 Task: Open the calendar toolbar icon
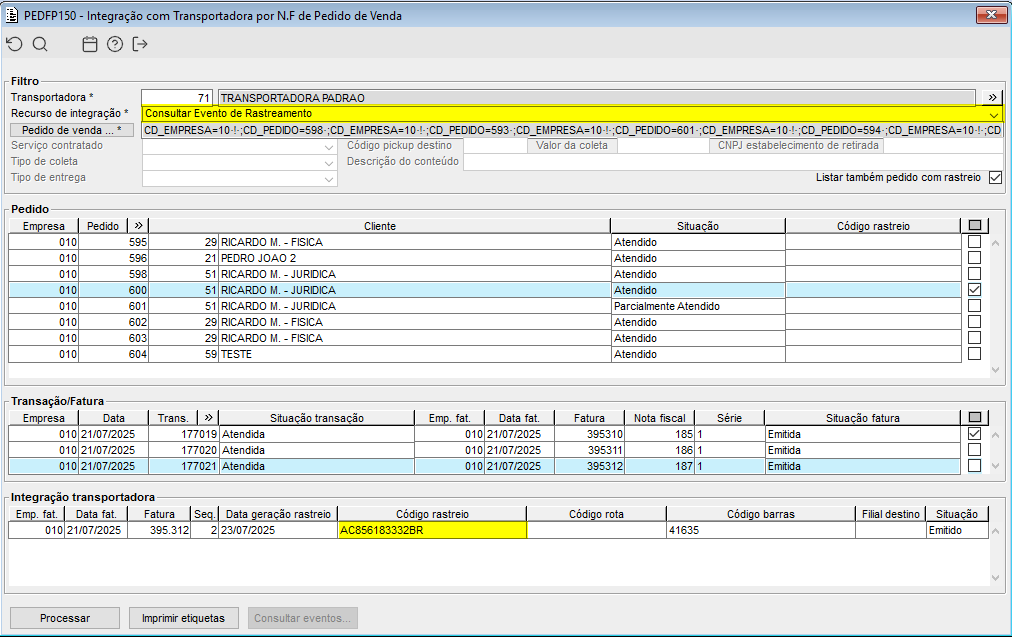click(90, 44)
